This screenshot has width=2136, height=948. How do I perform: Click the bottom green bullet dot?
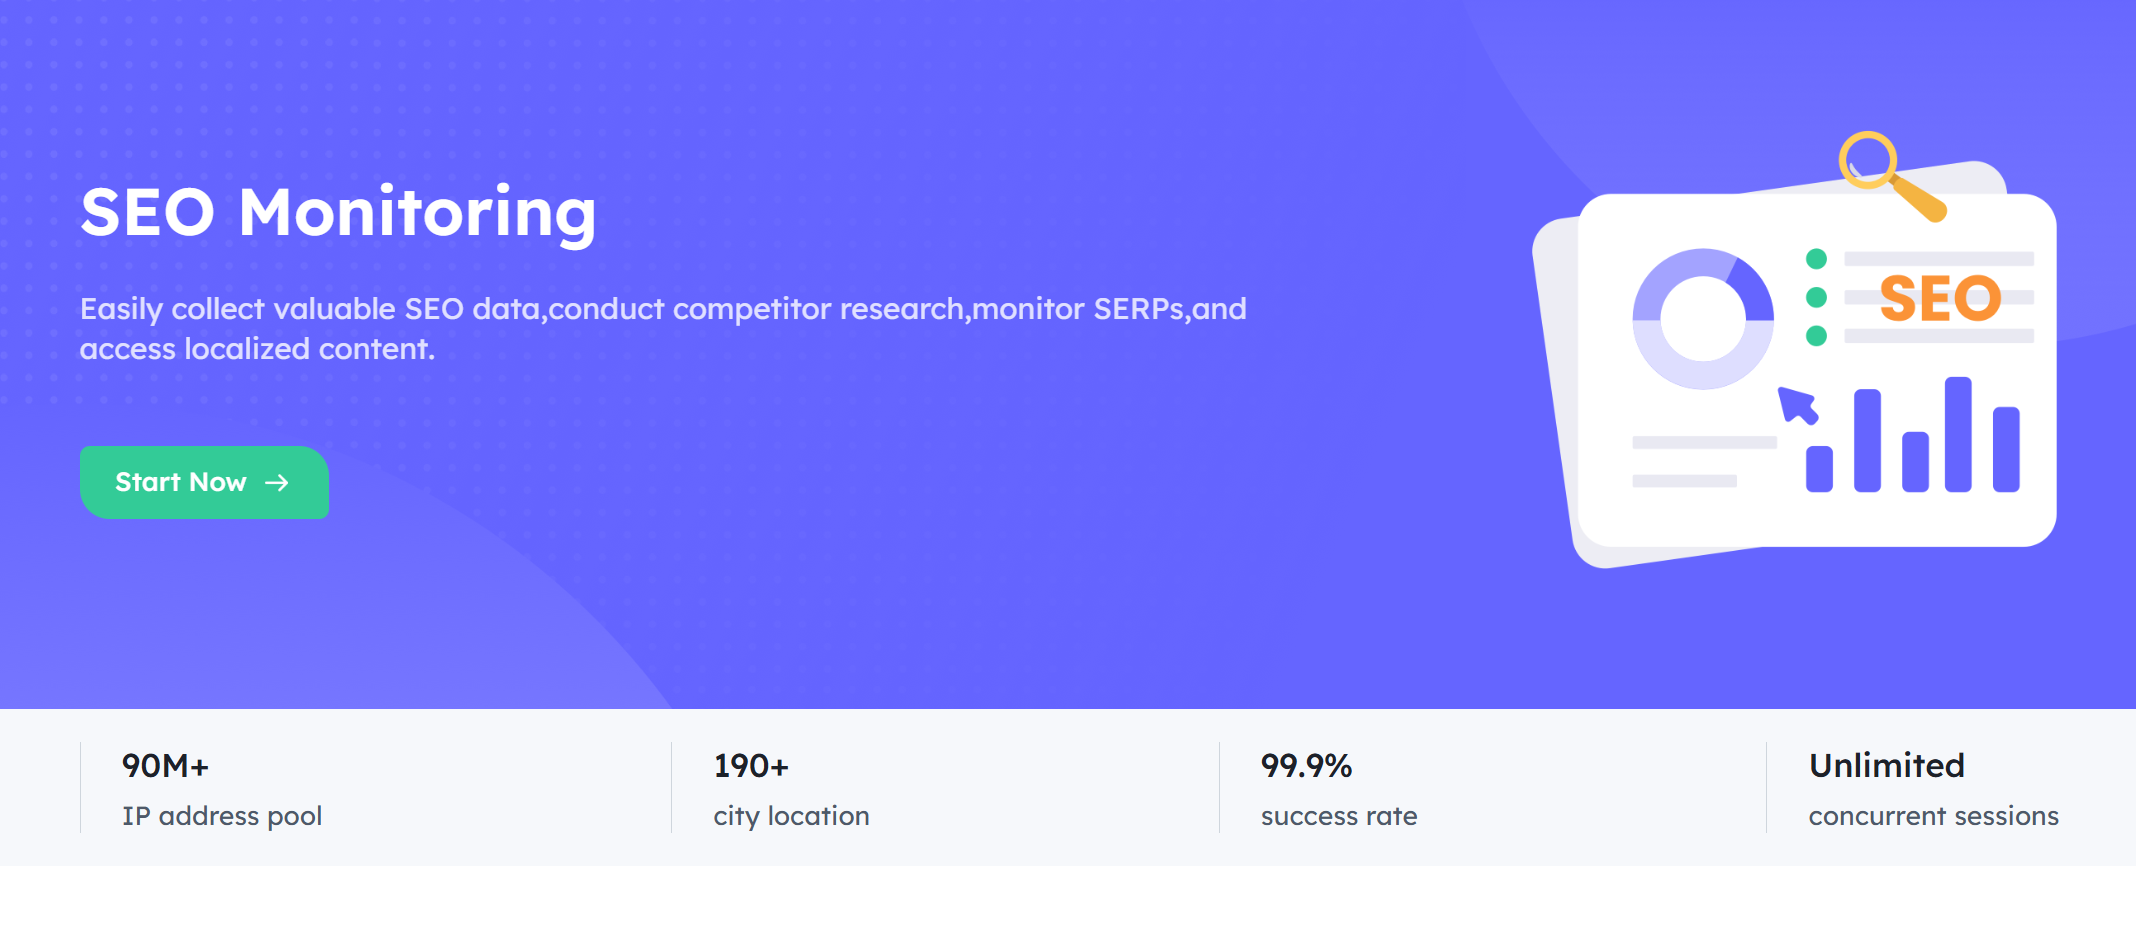click(1817, 336)
